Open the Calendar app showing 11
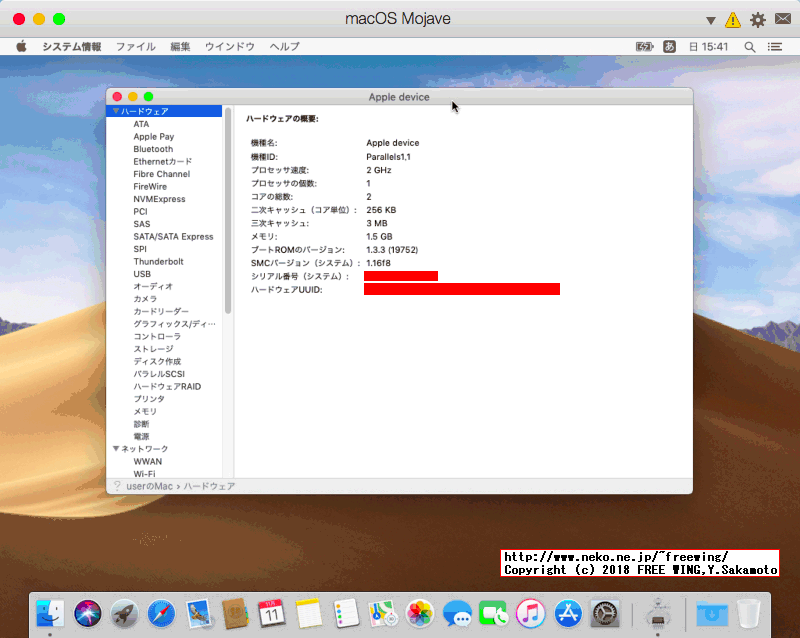800x638 pixels. (x=272, y=612)
